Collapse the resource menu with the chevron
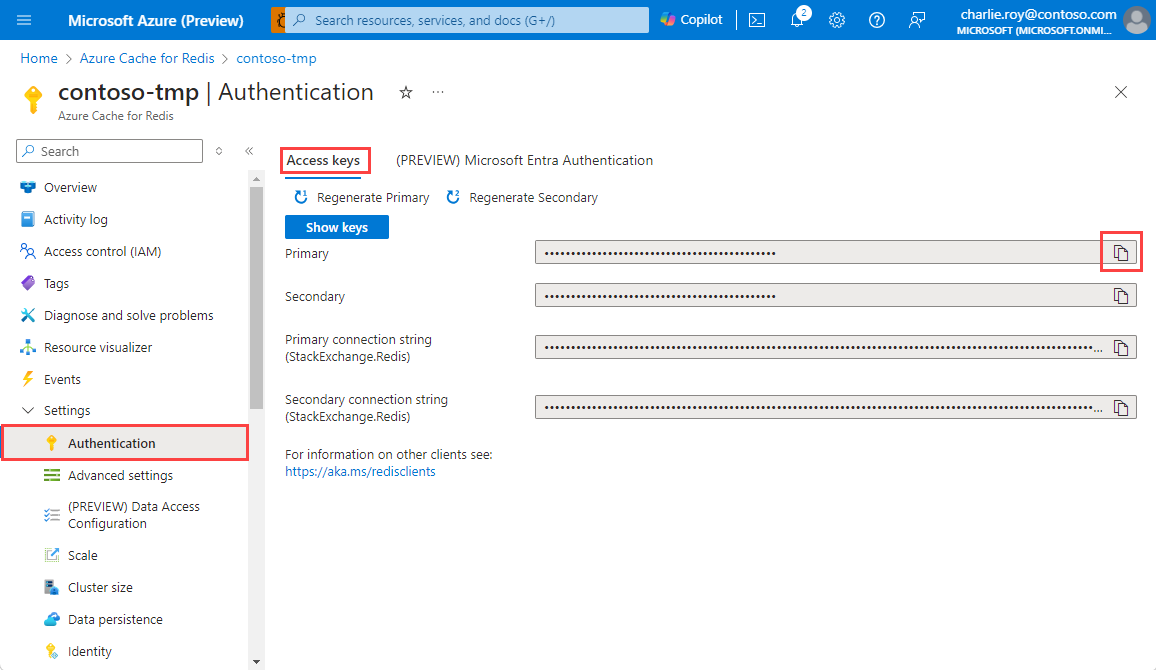The image size is (1156, 670). (249, 150)
